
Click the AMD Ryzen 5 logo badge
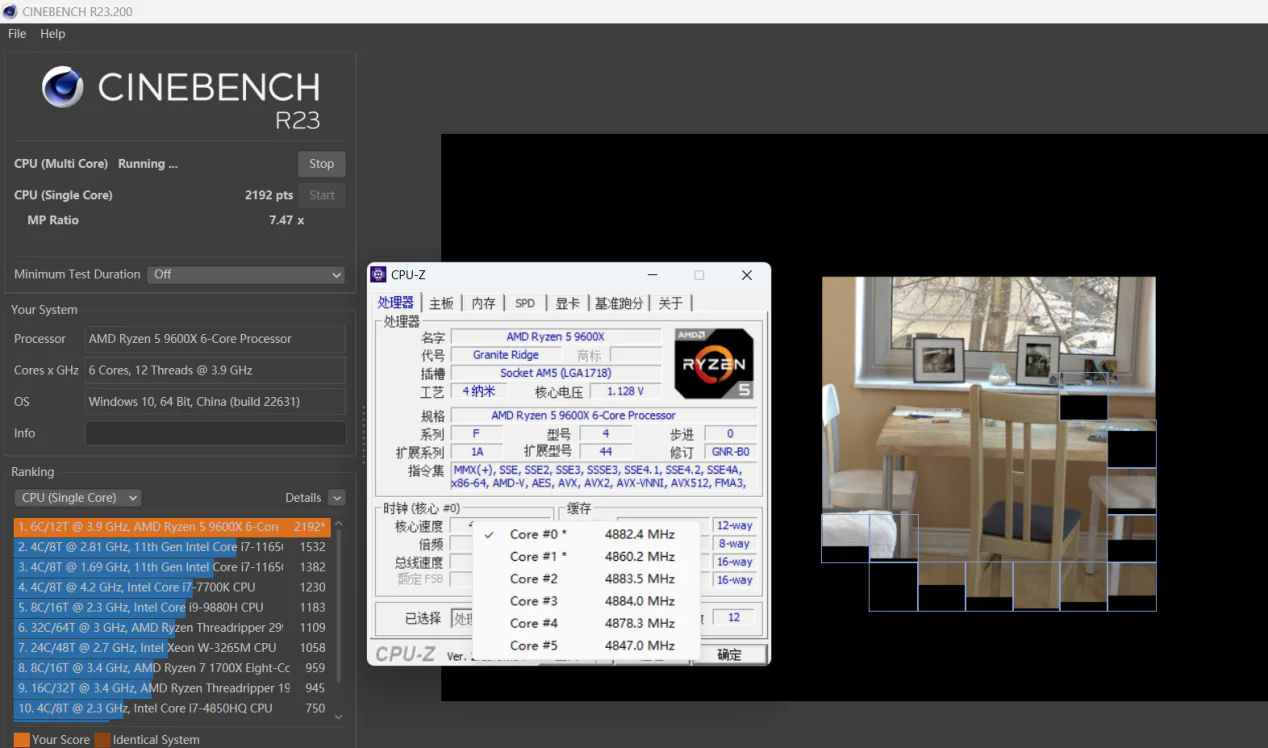714,364
